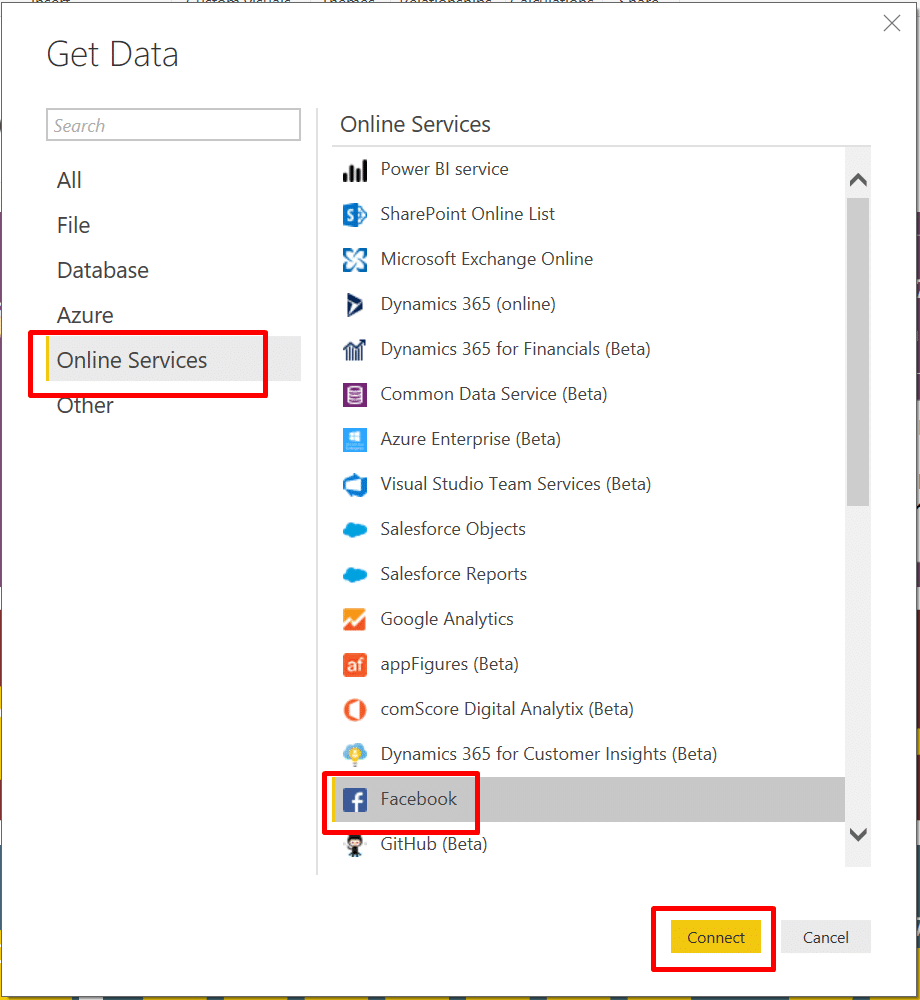Image resolution: width=920 pixels, height=1000 pixels.
Task: Click the Facebook logo icon
Action: pos(354,800)
